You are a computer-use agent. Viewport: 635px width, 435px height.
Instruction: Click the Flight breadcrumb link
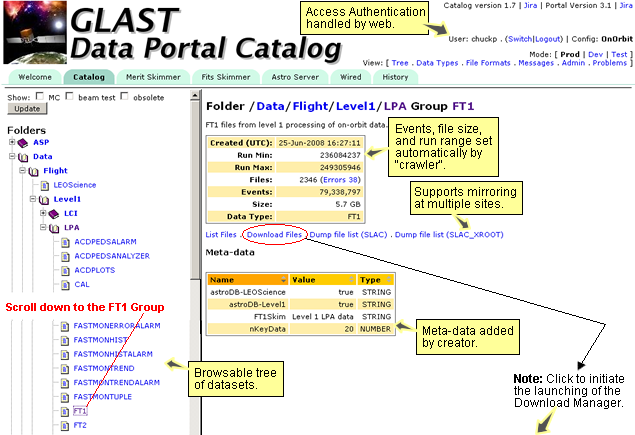(x=310, y=107)
